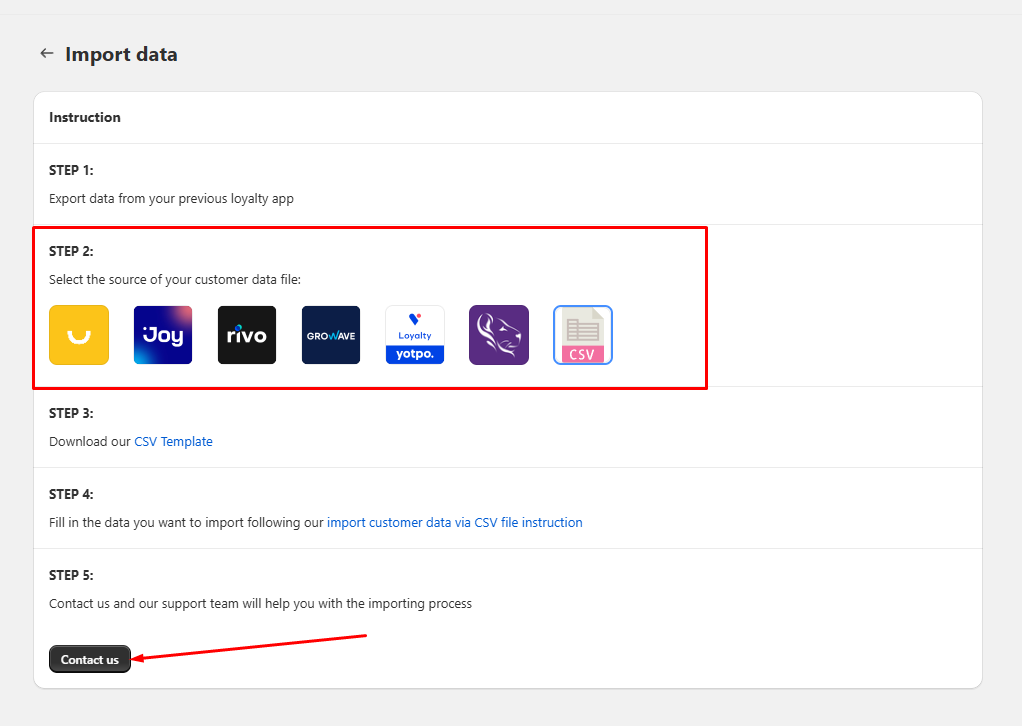Click the 'Select the source' instruction text
The image size is (1022, 726).
click(174, 279)
